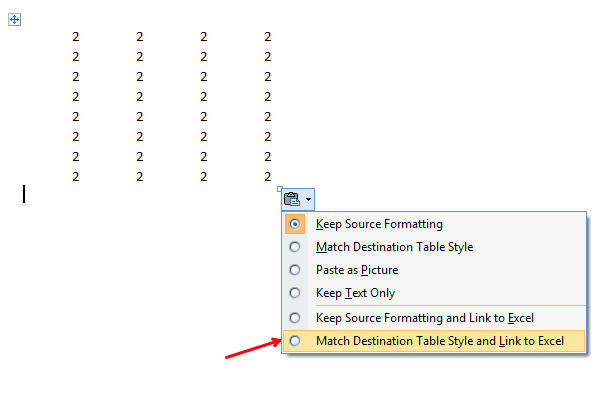Open the Paste Options dropdown arrow
The width and height of the screenshot is (597, 393).
[x=308, y=199]
